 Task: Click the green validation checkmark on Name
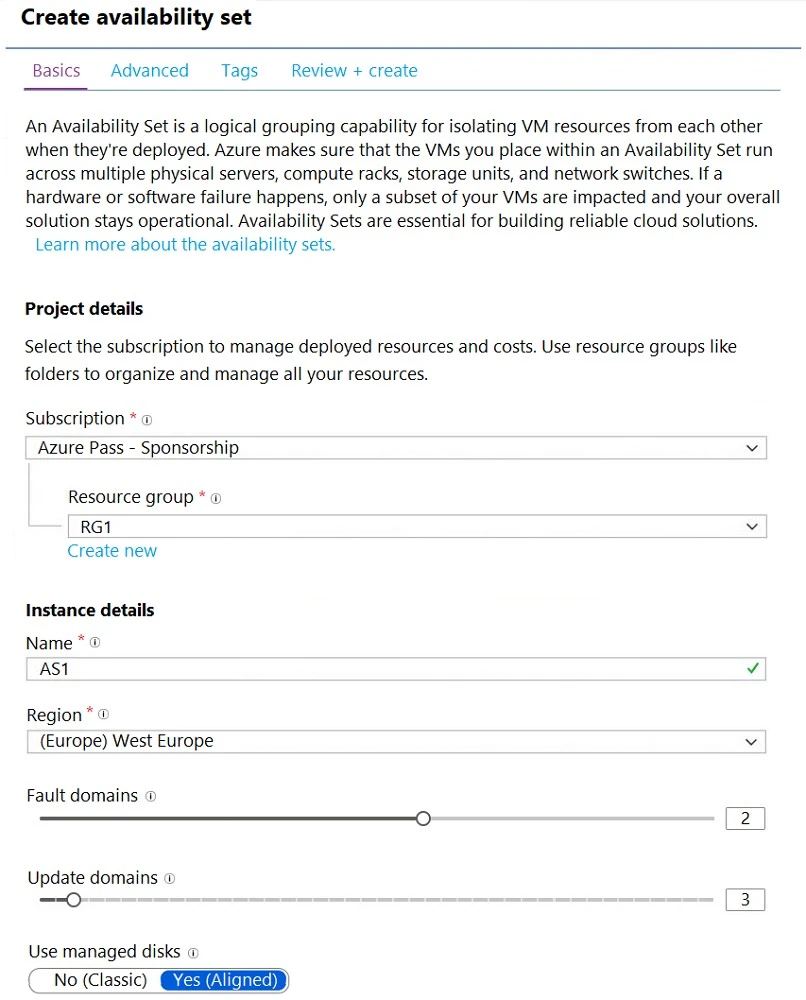pyautogui.click(x=751, y=668)
